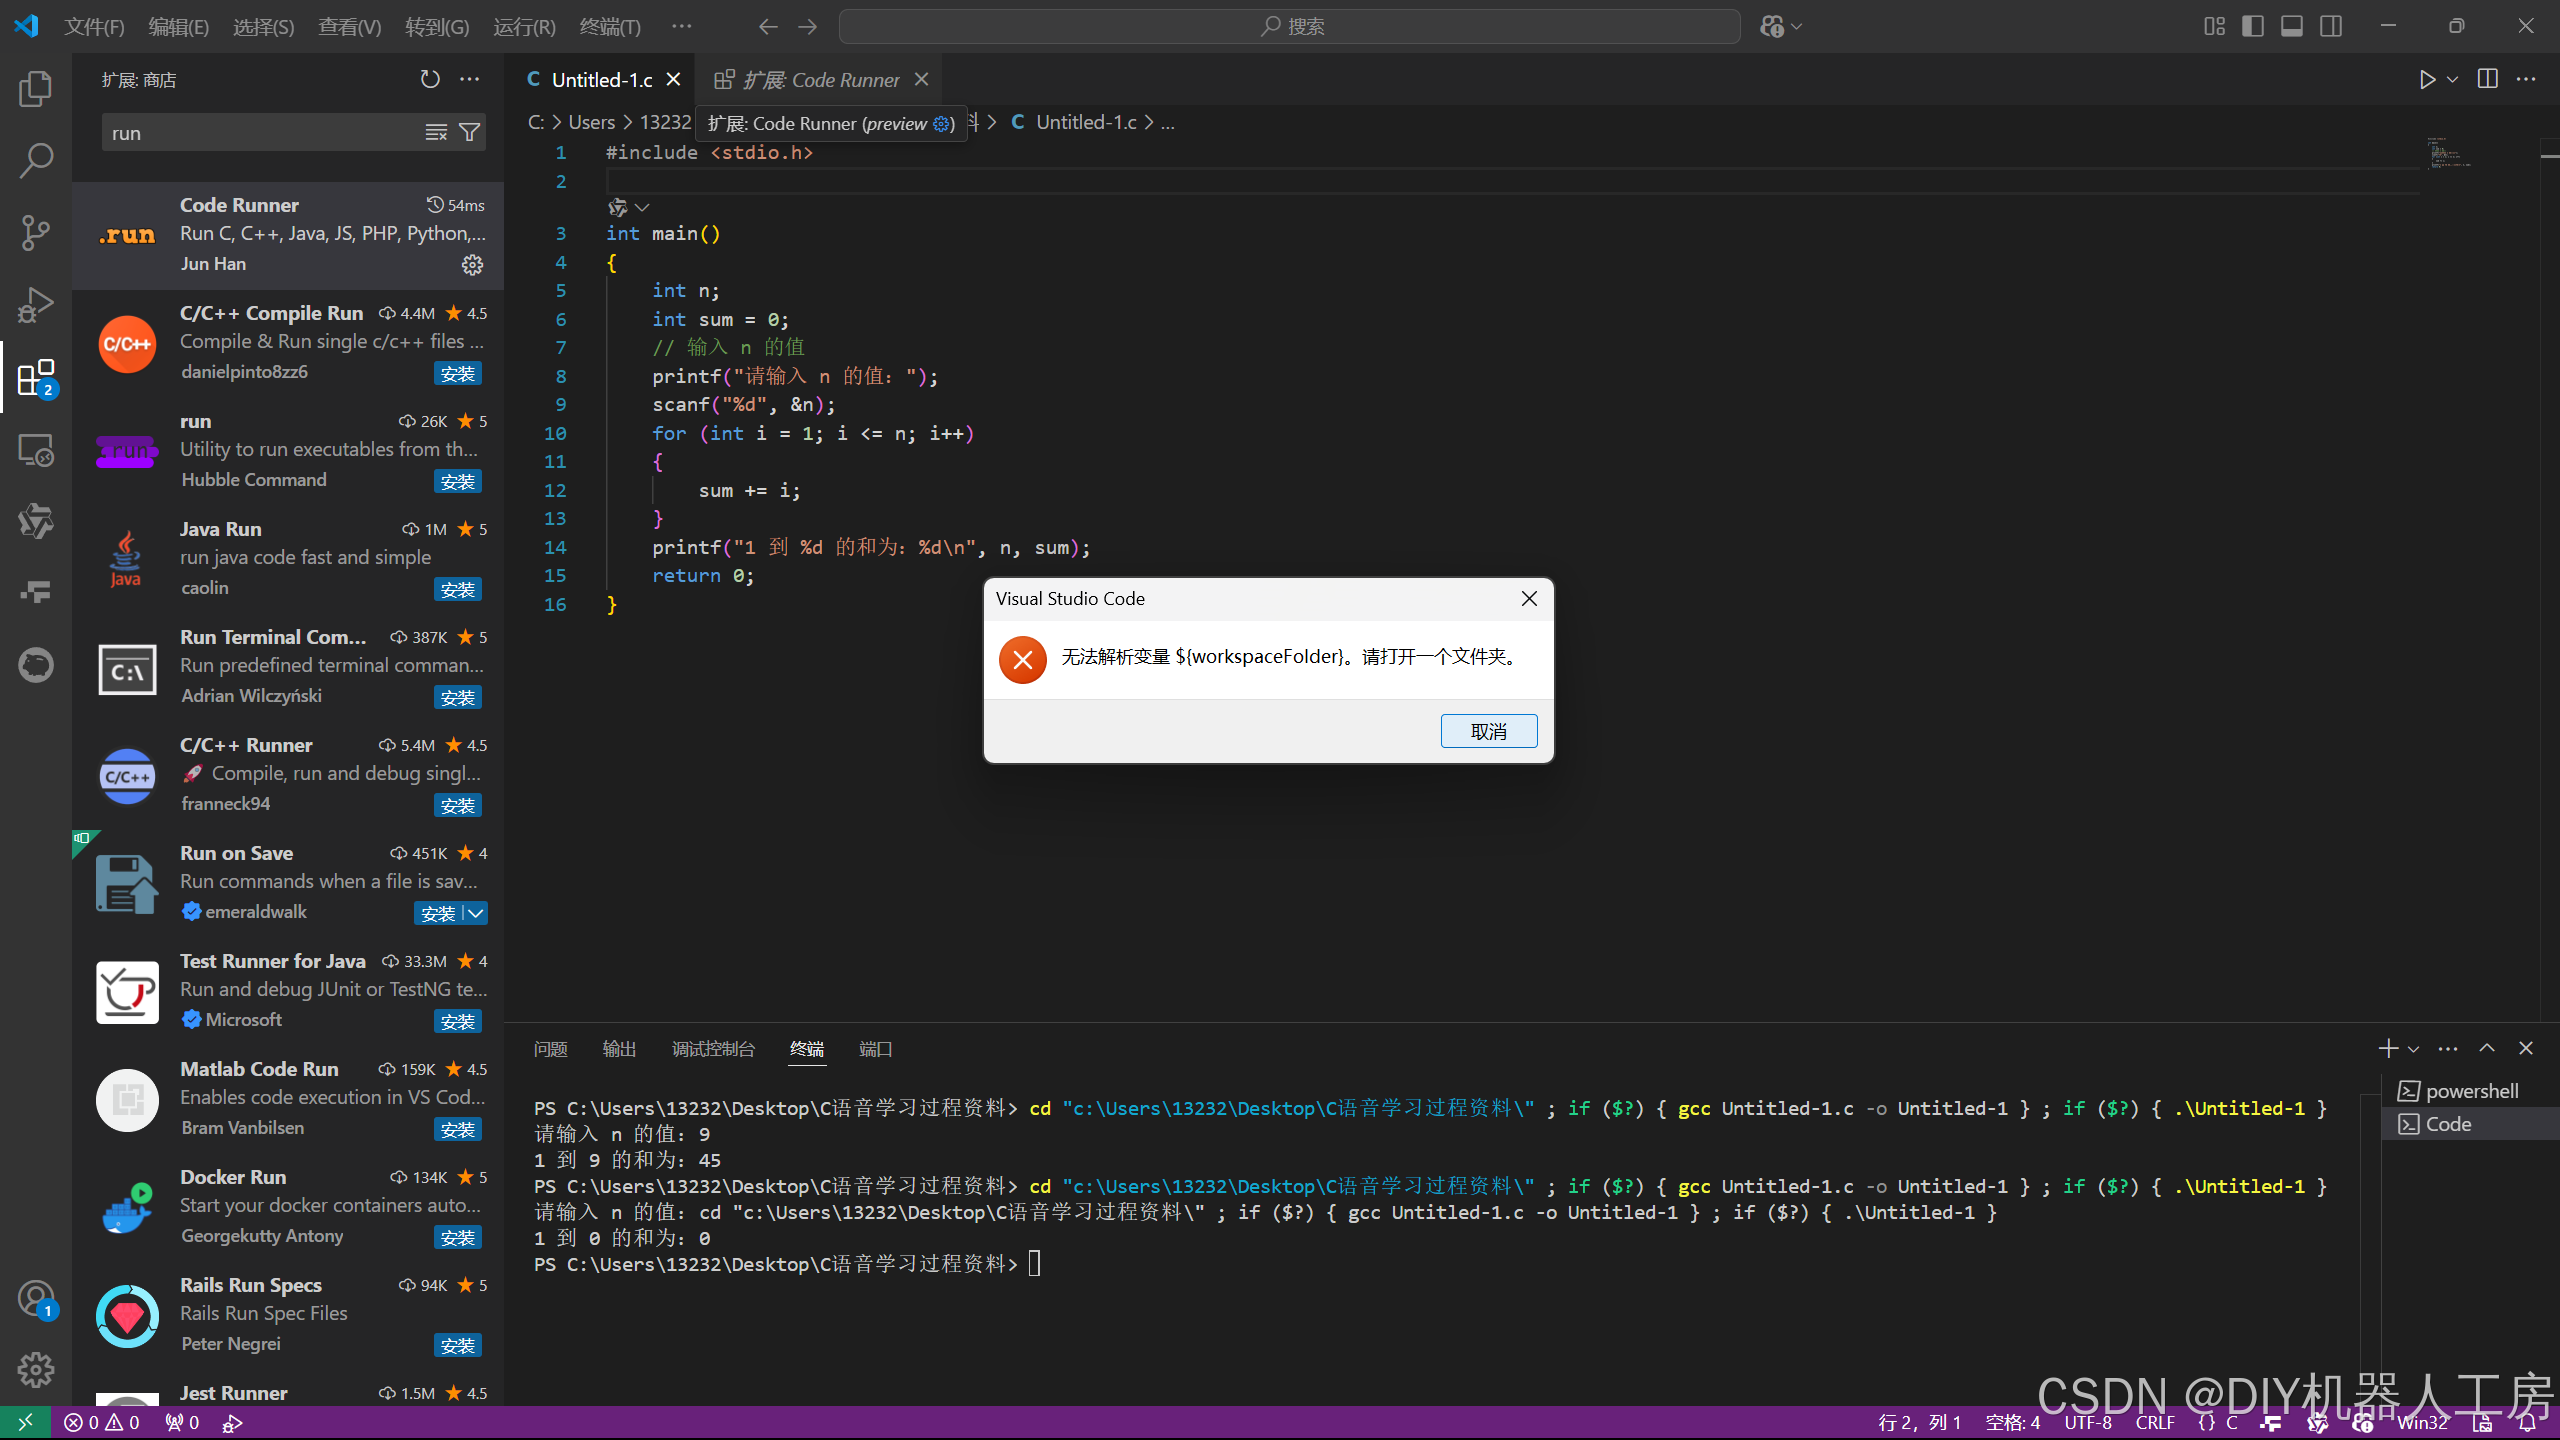
Task: Refresh the extensions list
Action: 428,79
